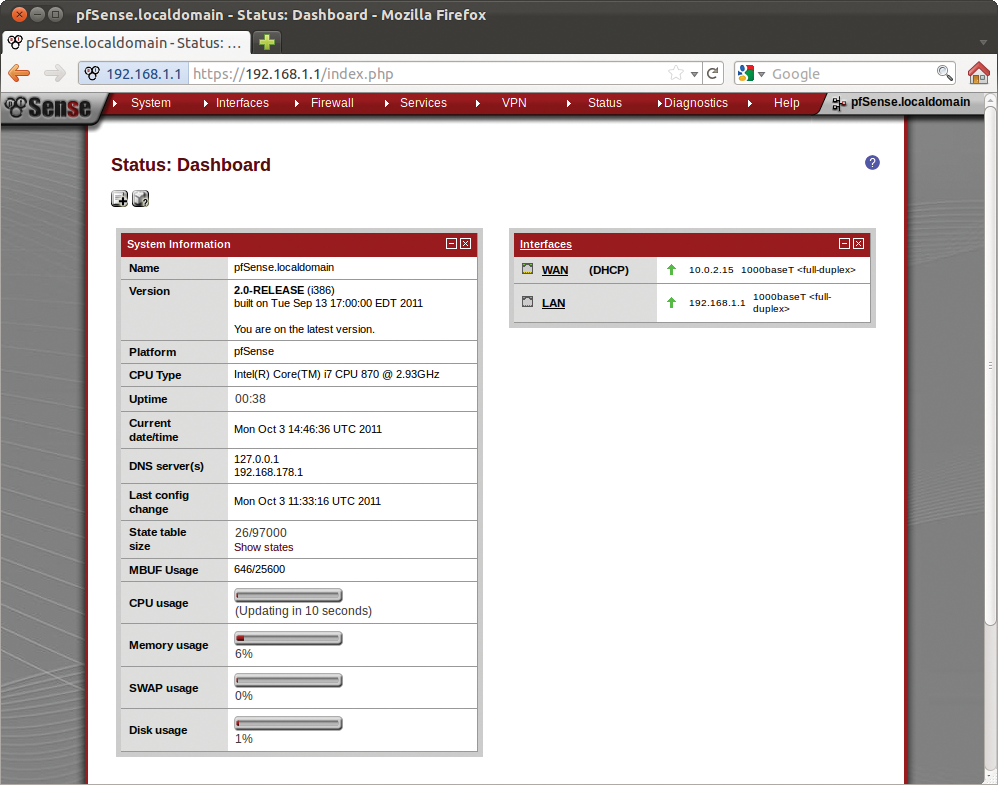
Task: Click the add new widget plus icon
Action: (119, 198)
